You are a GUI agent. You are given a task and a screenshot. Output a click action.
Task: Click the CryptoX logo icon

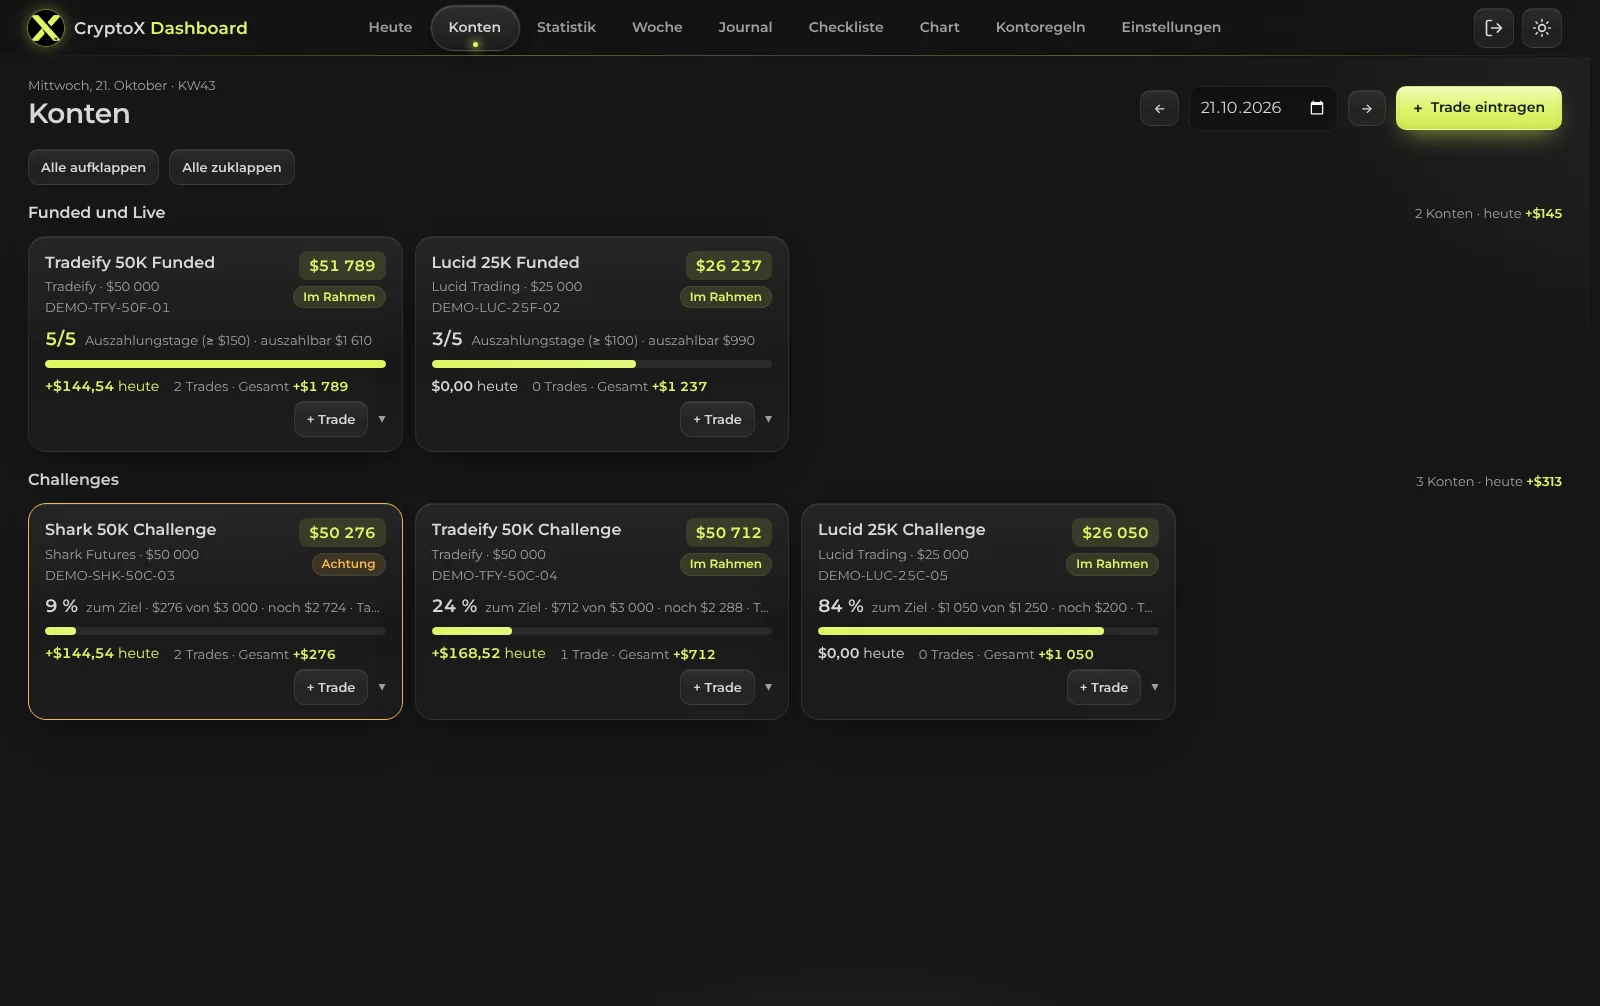[46, 28]
